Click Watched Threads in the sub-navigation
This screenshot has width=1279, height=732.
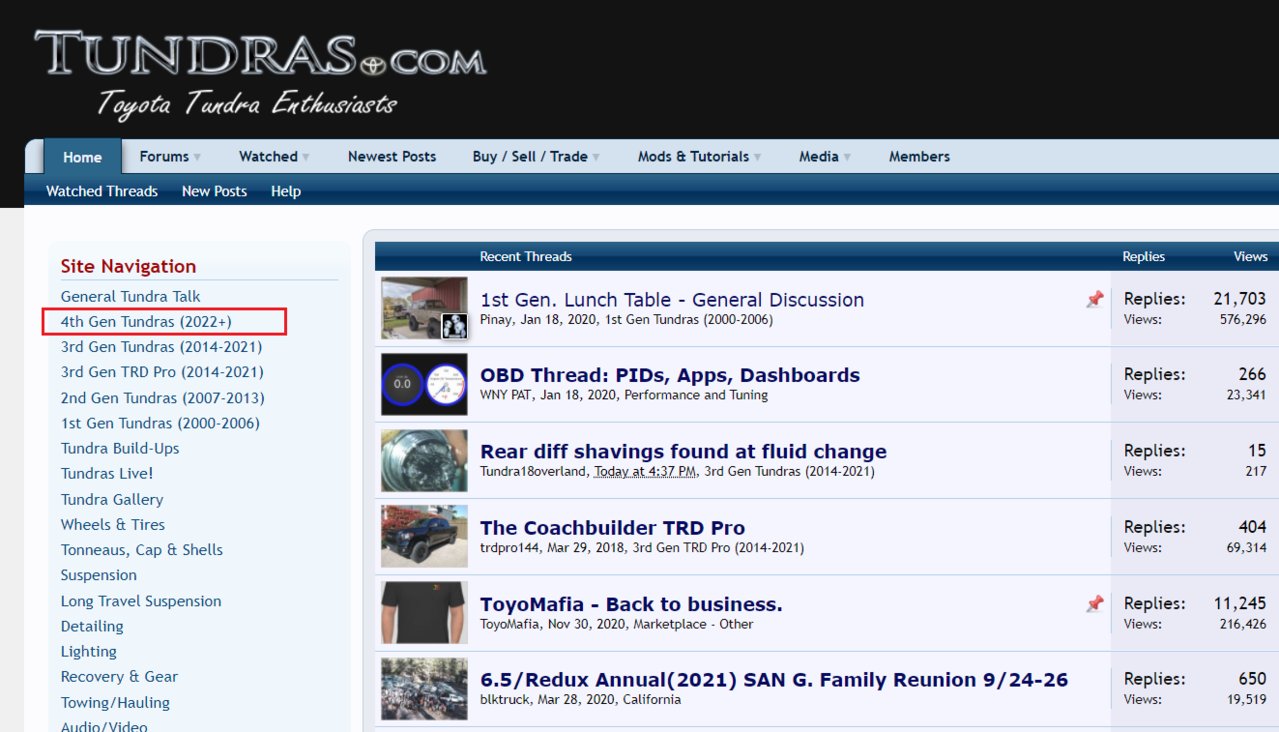102,191
